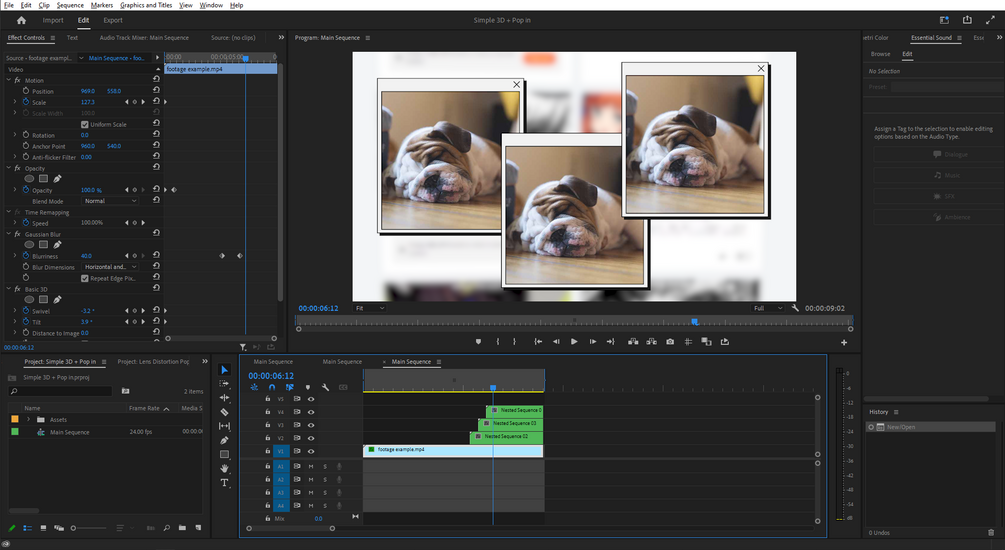The width and height of the screenshot is (1005, 550).
Task: Toggle the Uniform Scale checkbox
Action: (x=84, y=124)
